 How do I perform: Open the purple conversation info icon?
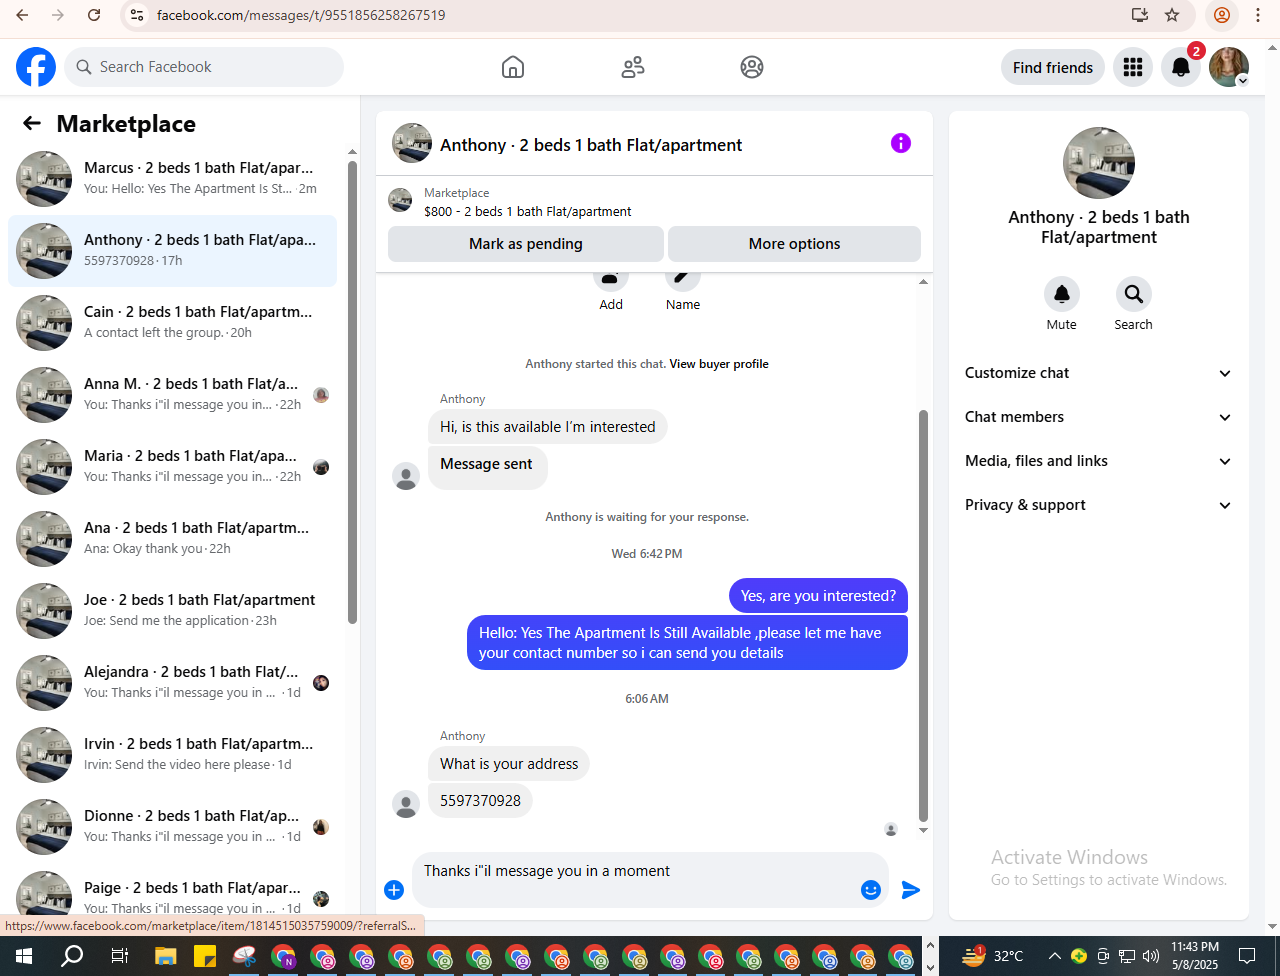pos(901,143)
